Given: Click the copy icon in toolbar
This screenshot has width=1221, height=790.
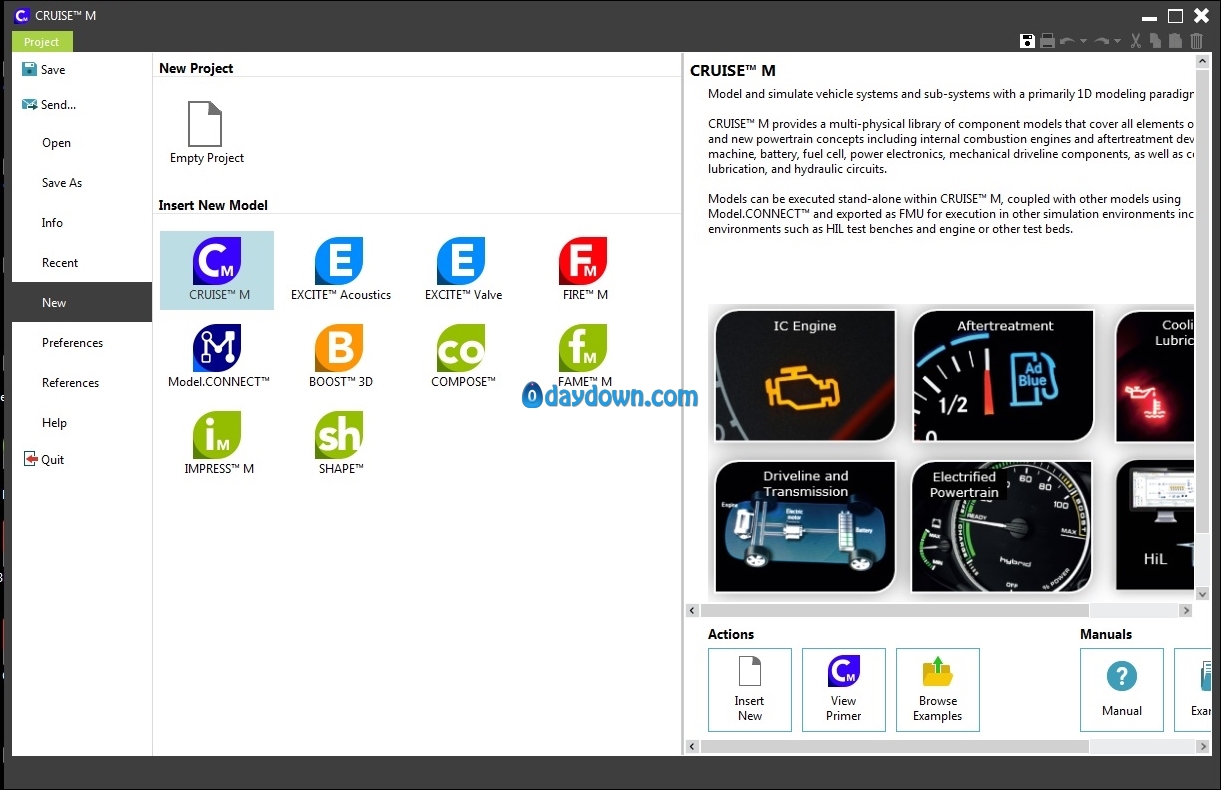Looking at the screenshot, I should [1155, 41].
